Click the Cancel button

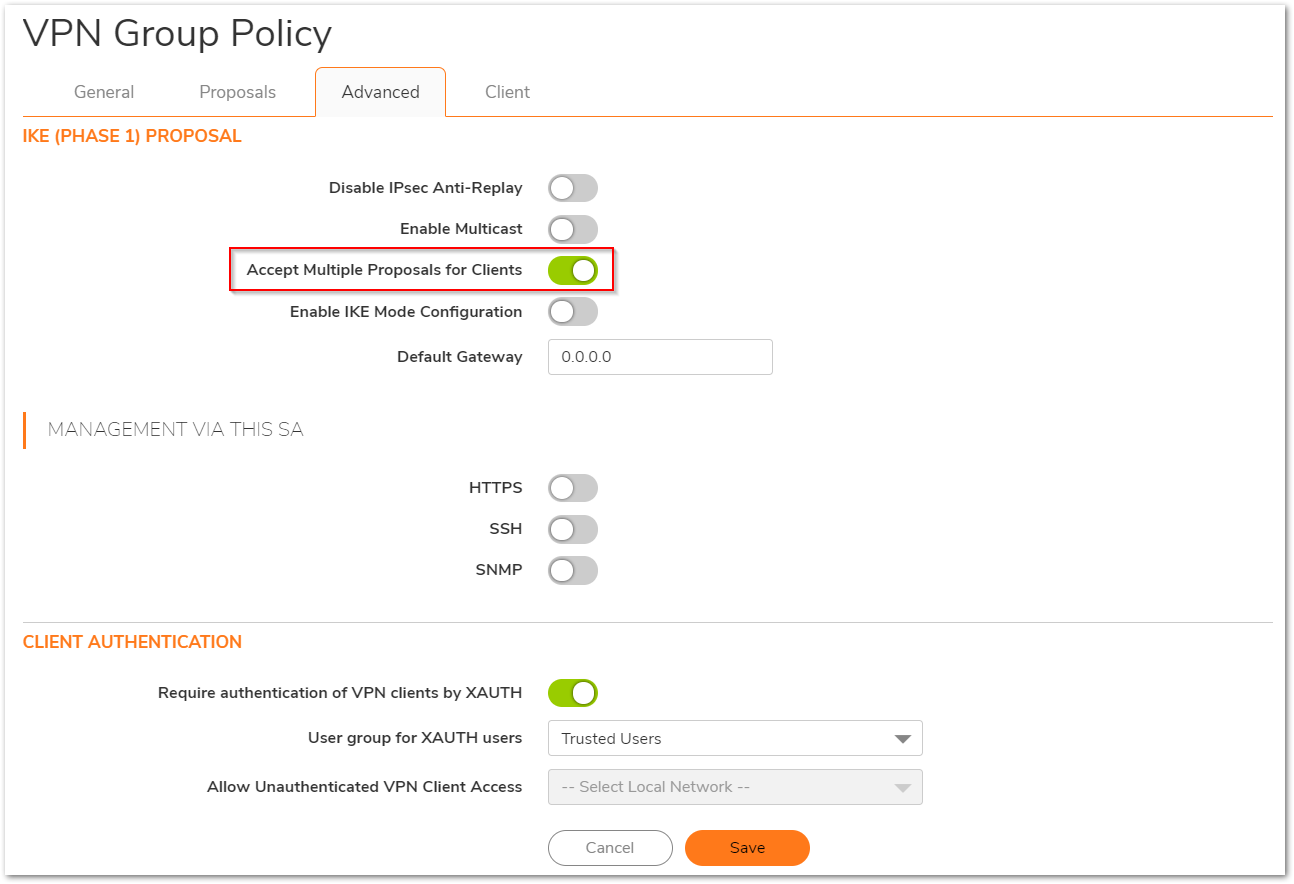pyautogui.click(x=610, y=848)
